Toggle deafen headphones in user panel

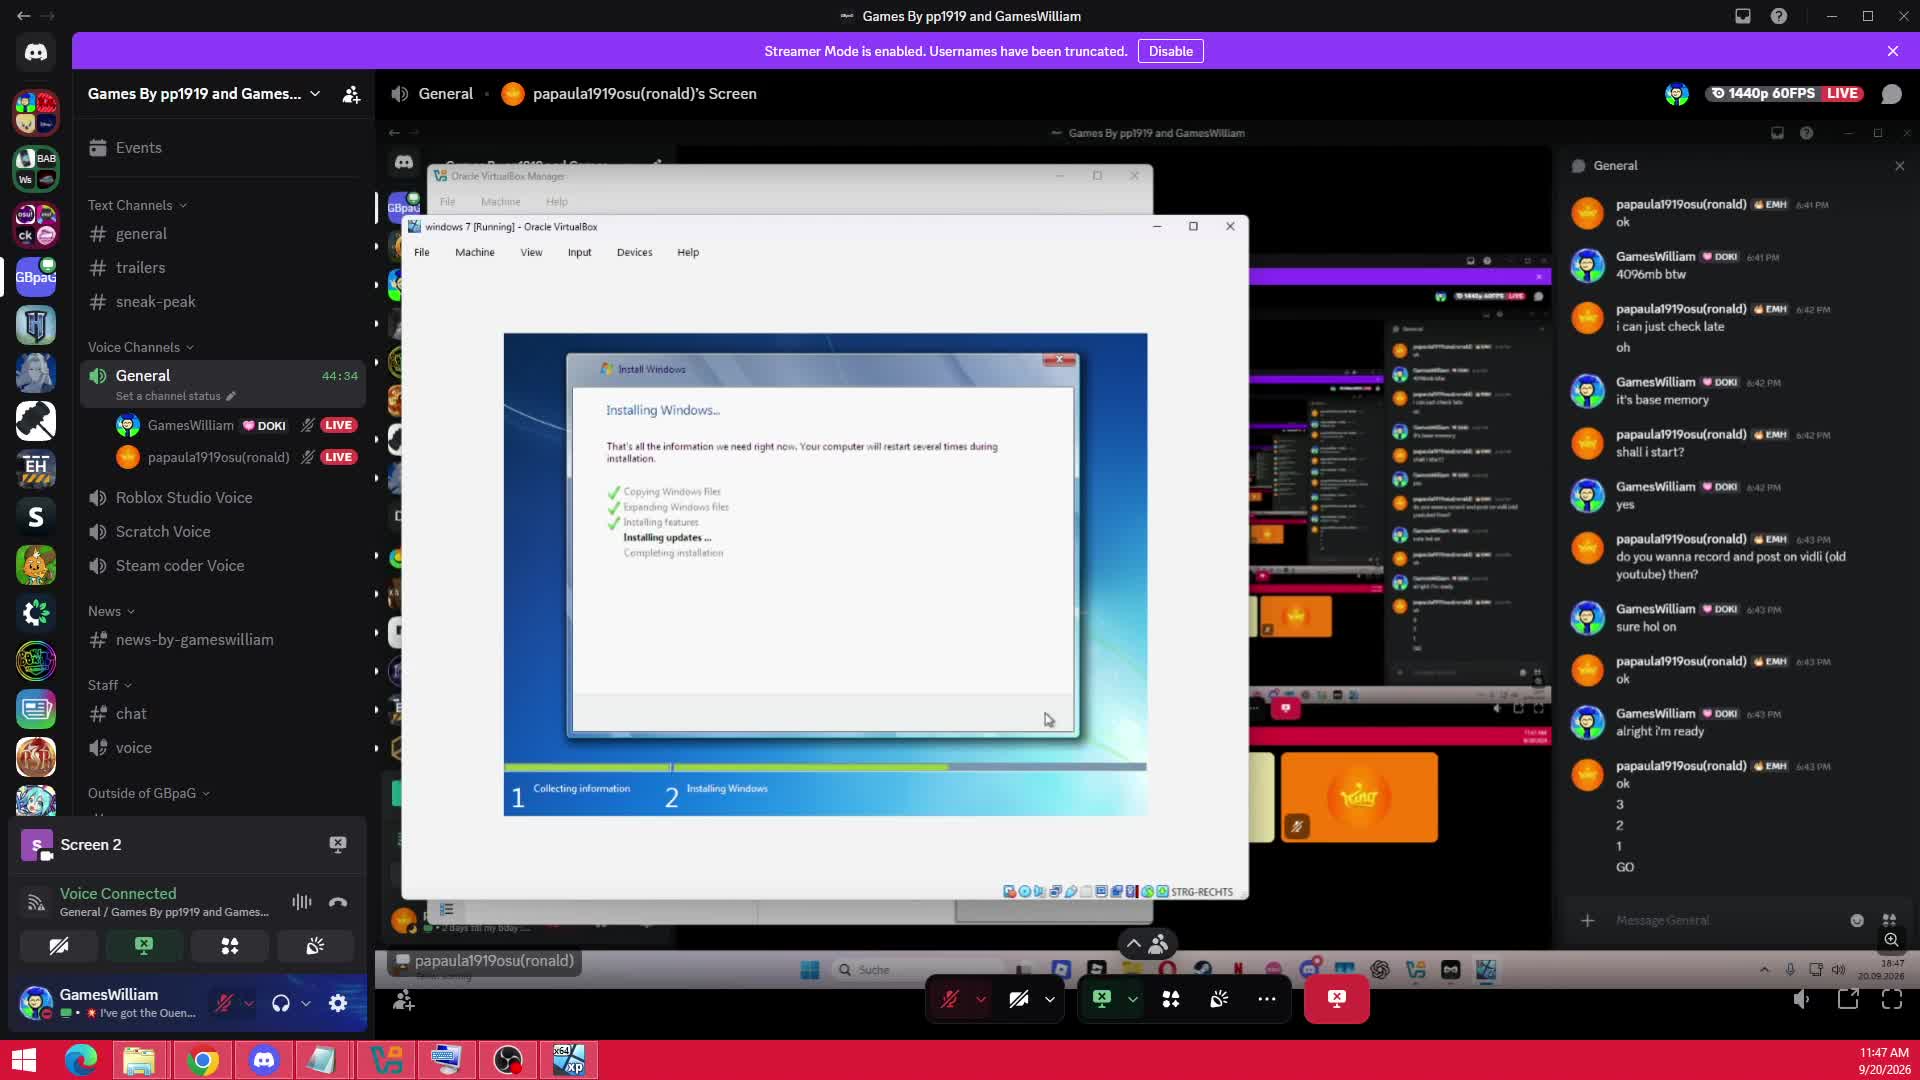[x=281, y=1003]
